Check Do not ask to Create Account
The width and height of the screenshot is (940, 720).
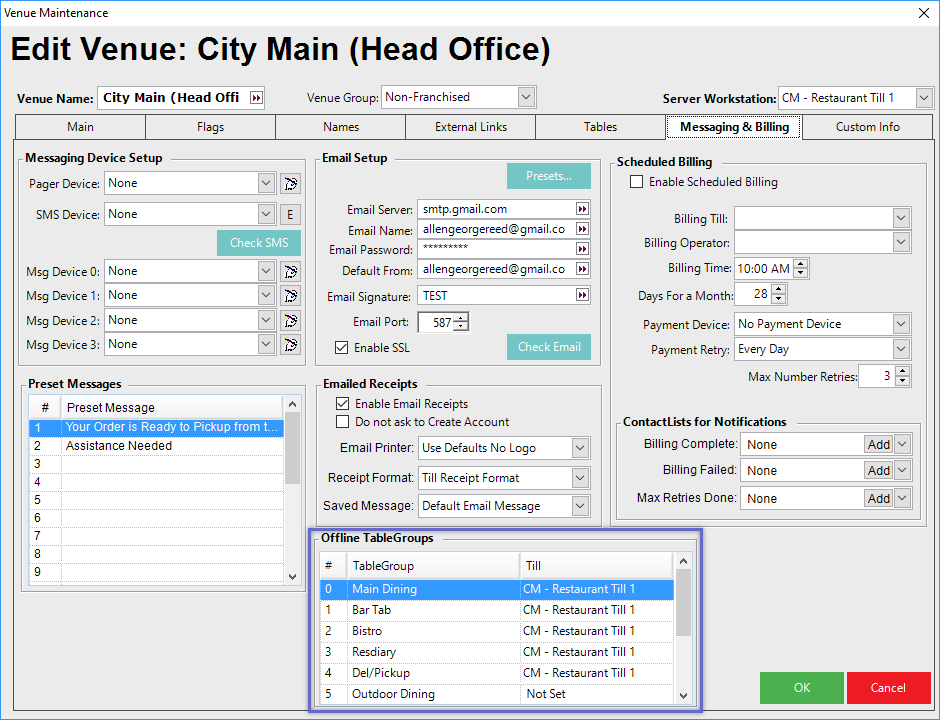coord(342,422)
